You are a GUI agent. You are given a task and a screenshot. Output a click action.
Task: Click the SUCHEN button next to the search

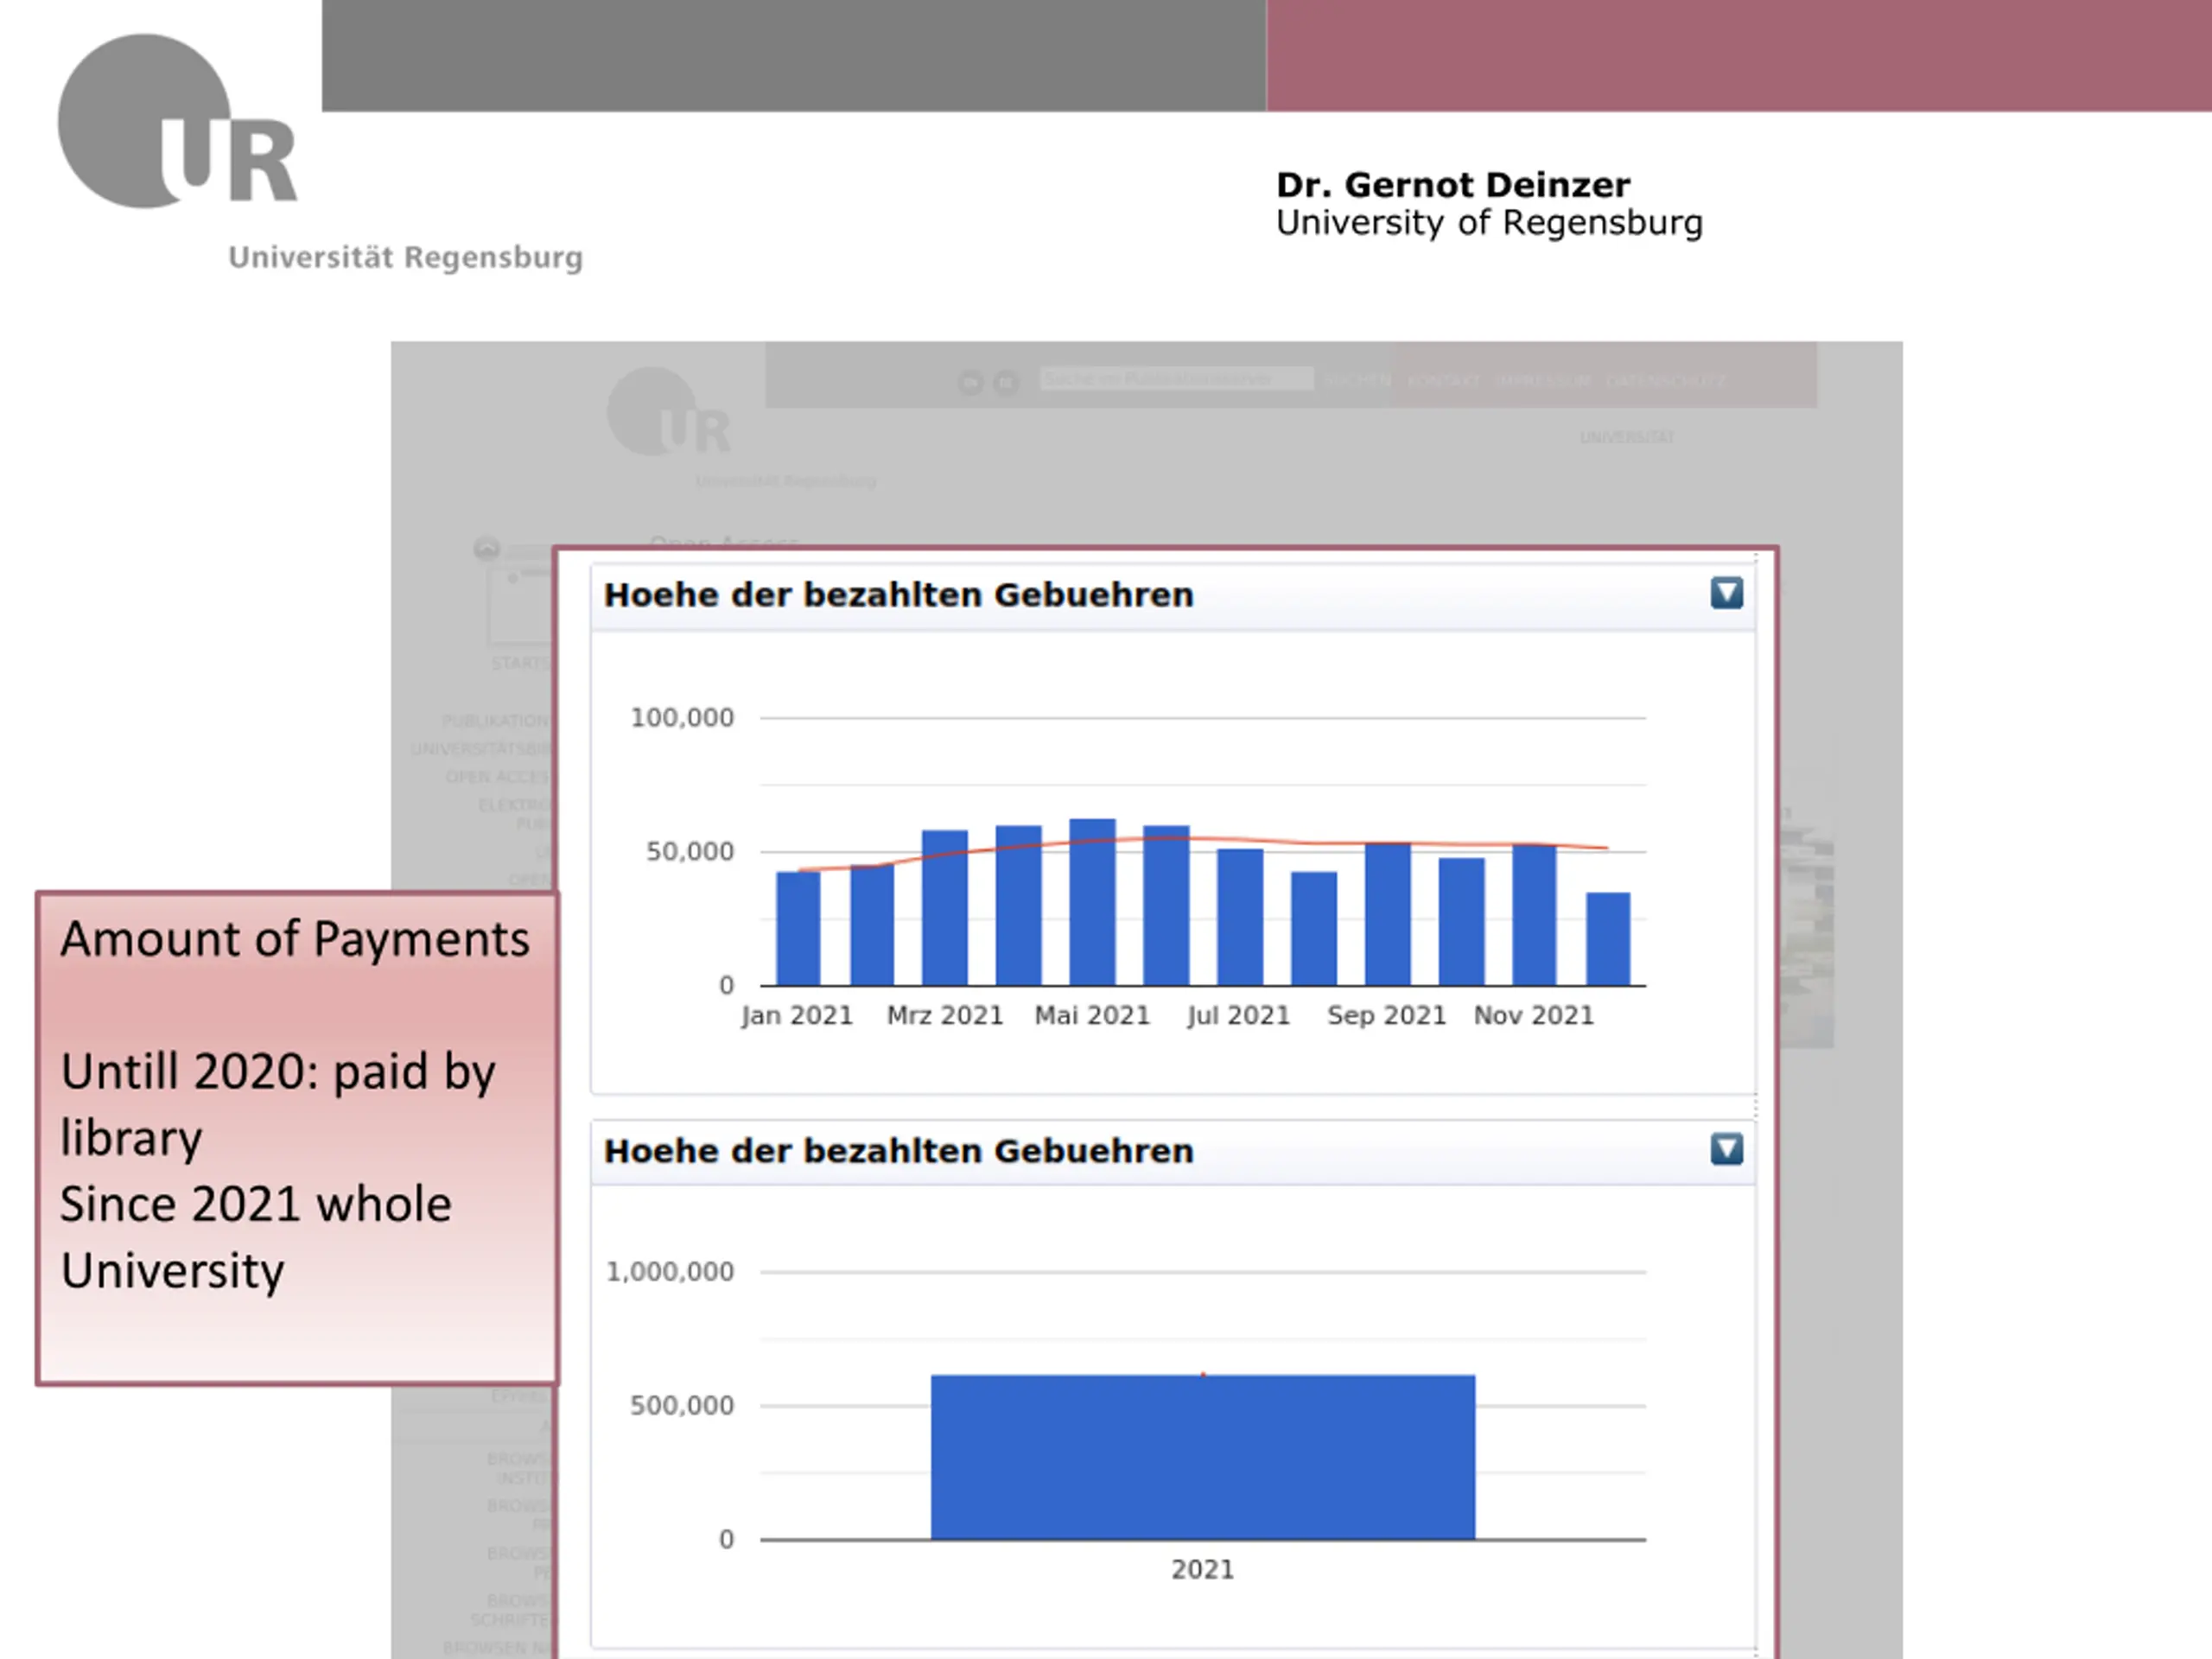(x=1357, y=380)
